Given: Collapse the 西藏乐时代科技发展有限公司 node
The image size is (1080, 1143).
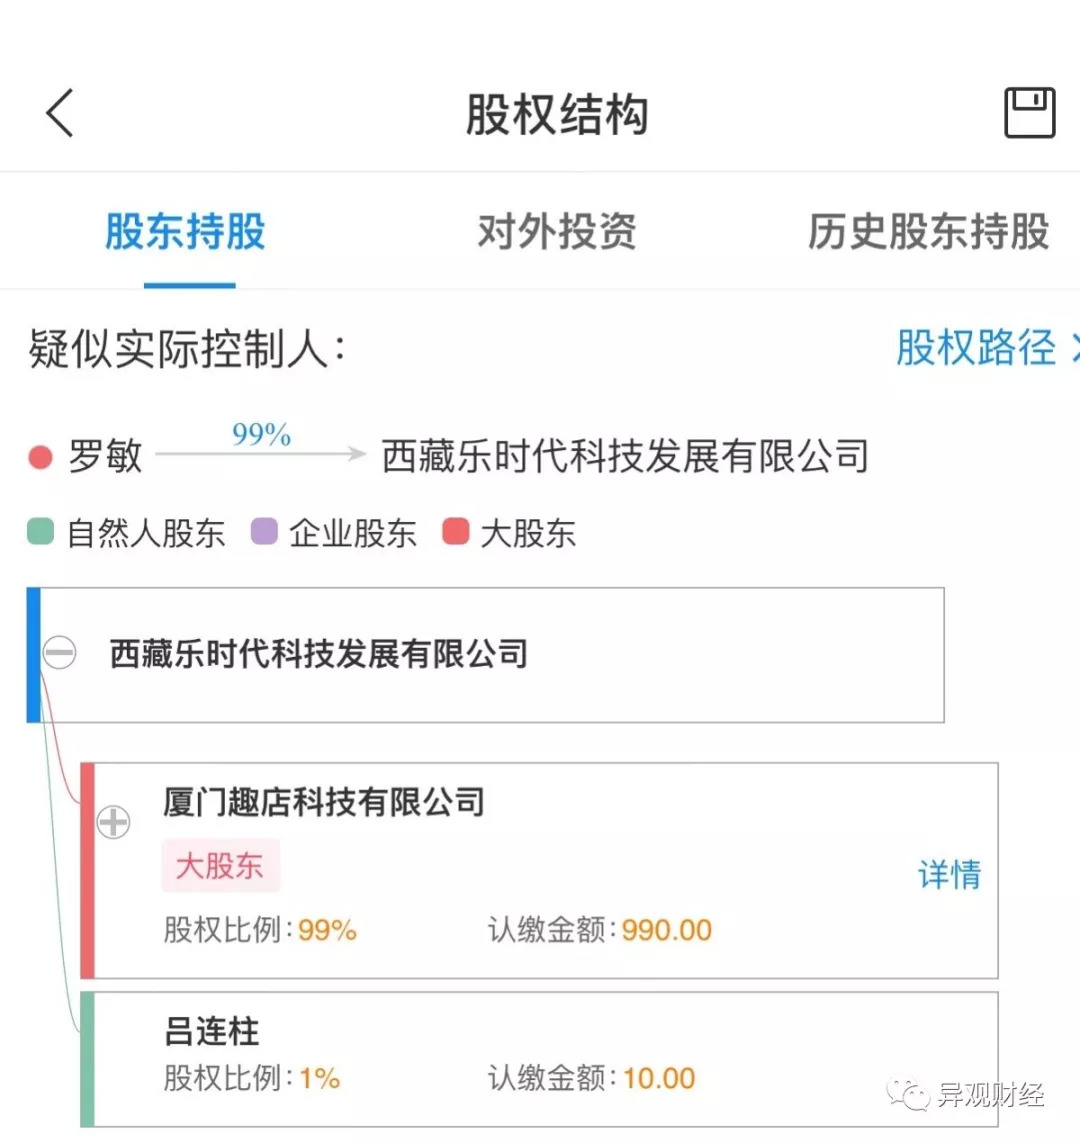Looking at the screenshot, I should (59, 653).
